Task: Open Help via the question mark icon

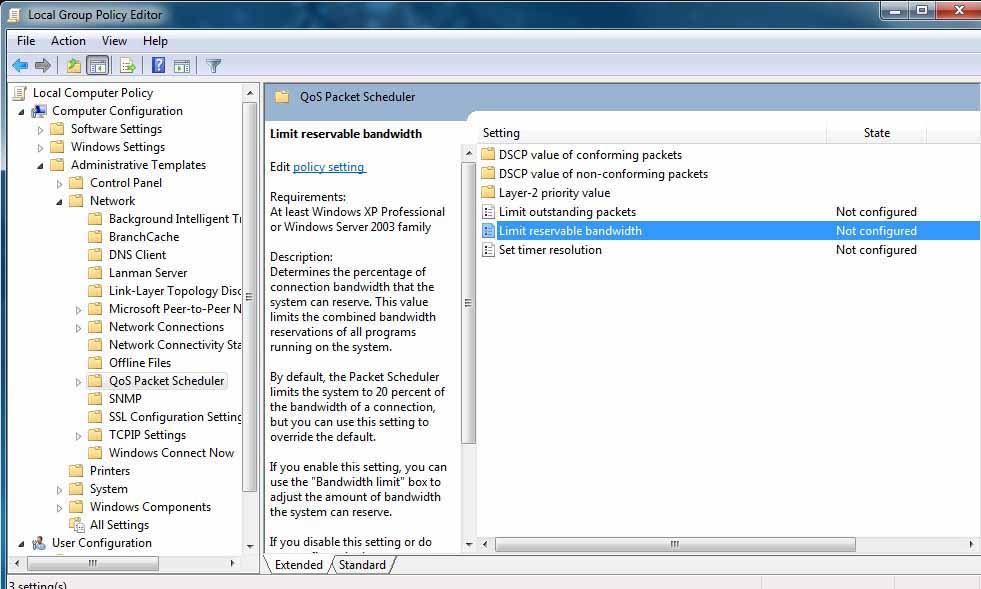Action: click(158, 66)
